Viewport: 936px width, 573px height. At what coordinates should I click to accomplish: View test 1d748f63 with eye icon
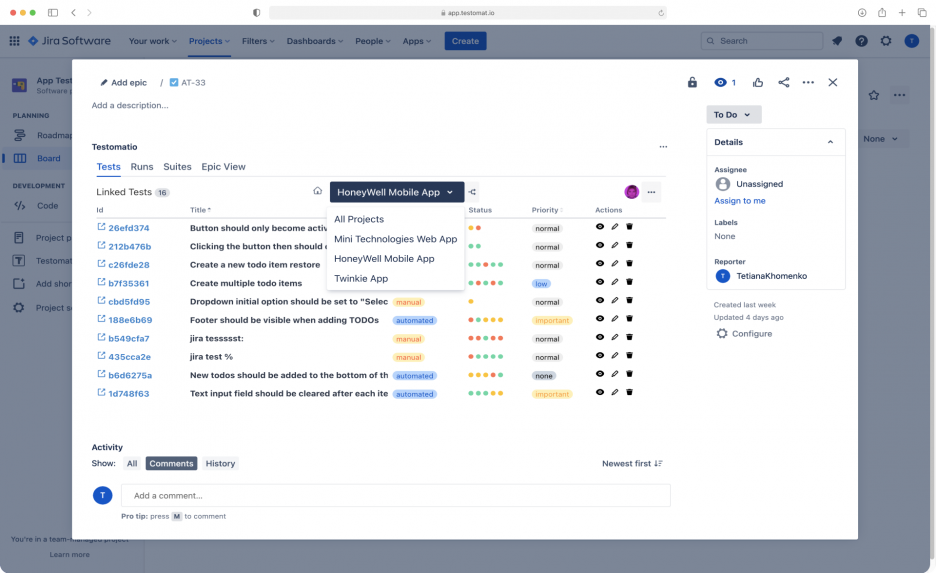click(600, 392)
